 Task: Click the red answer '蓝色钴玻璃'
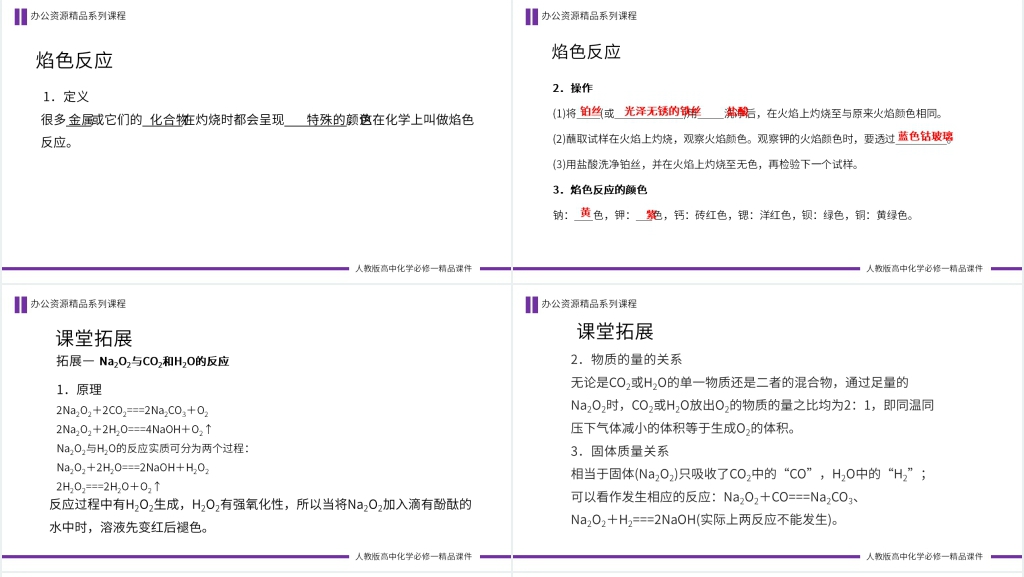[x=925, y=136]
